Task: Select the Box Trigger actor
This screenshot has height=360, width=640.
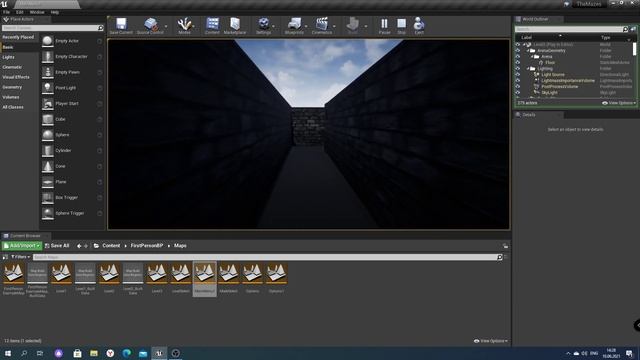Action: point(72,198)
